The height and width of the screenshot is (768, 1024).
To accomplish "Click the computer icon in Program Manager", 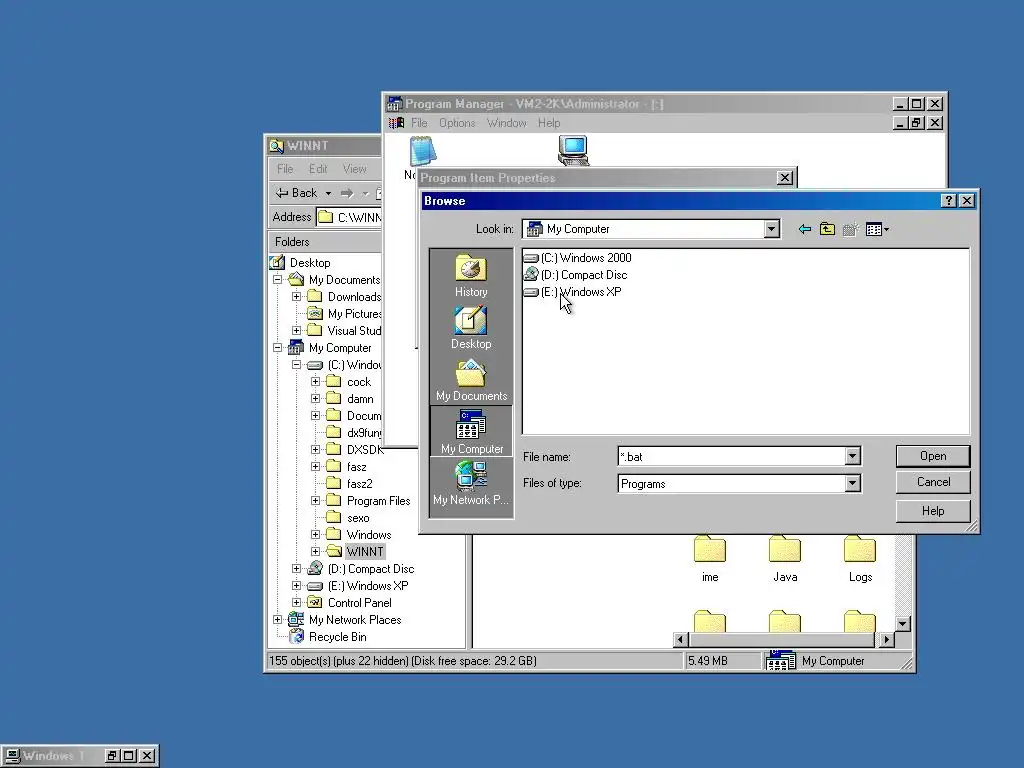I will tap(573, 150).
